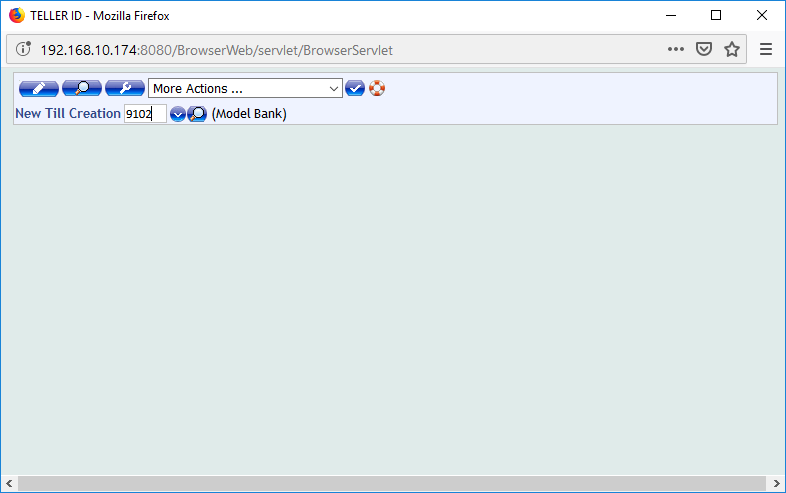Open the site information icon in address bar
Image resolution: width=786 pixels, height=493 pixels.
pos(23,49)
